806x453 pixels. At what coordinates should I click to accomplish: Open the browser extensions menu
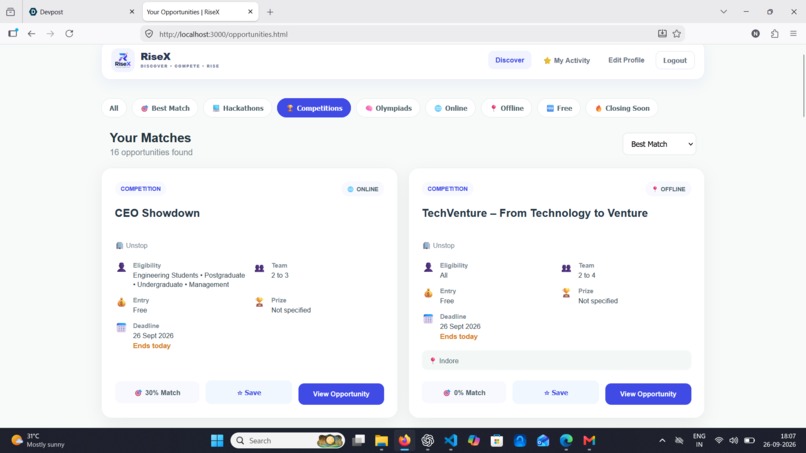(774, 33)
